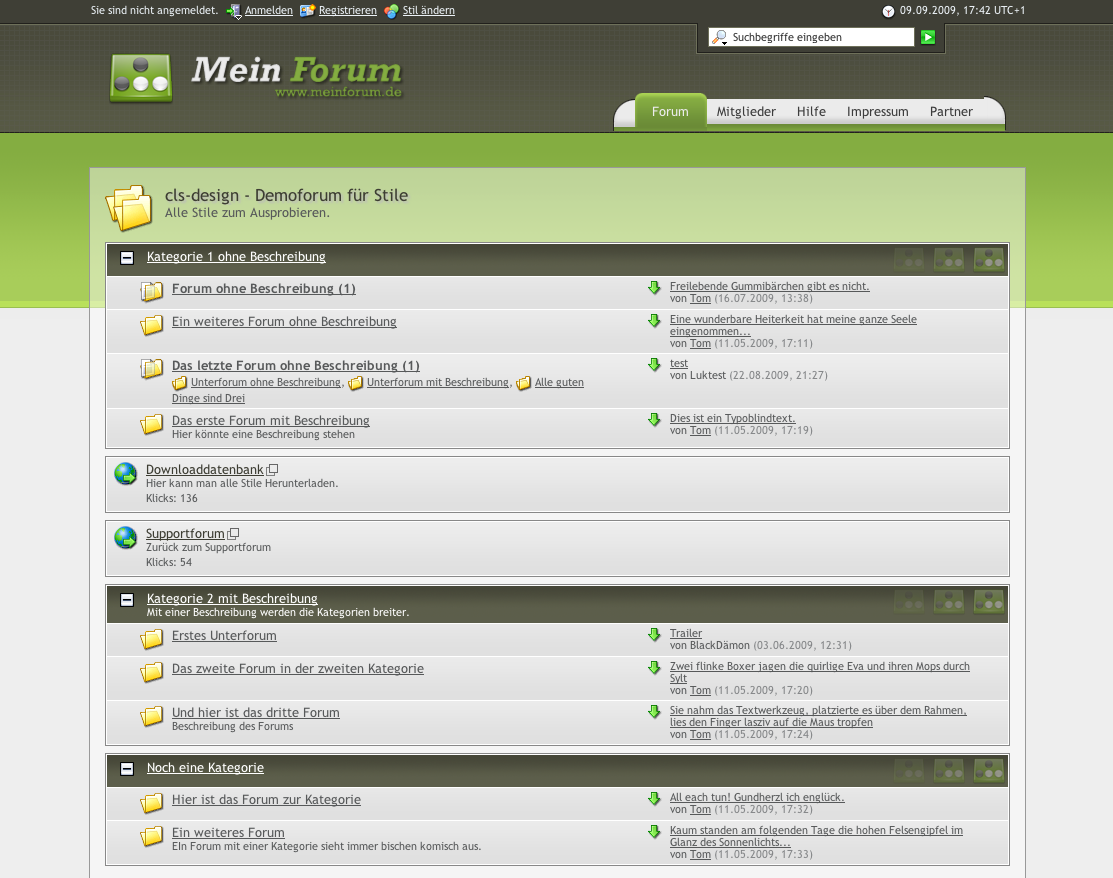This screenshot has height=878, width=1113.
Task: Click the green search submit arrow button
Action: [x=928, y=37]
